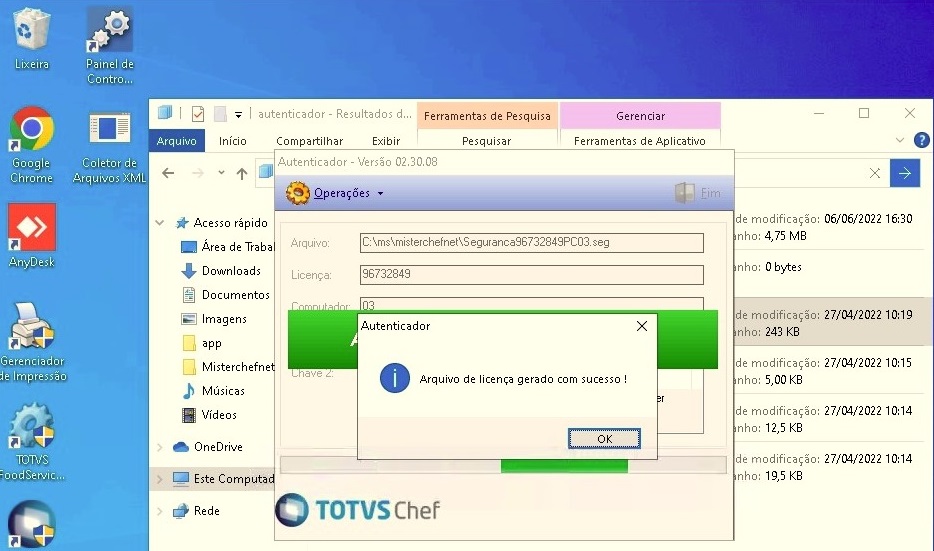Expand the Este Computador tree node
934x551 pixels.
click(160, 479)
